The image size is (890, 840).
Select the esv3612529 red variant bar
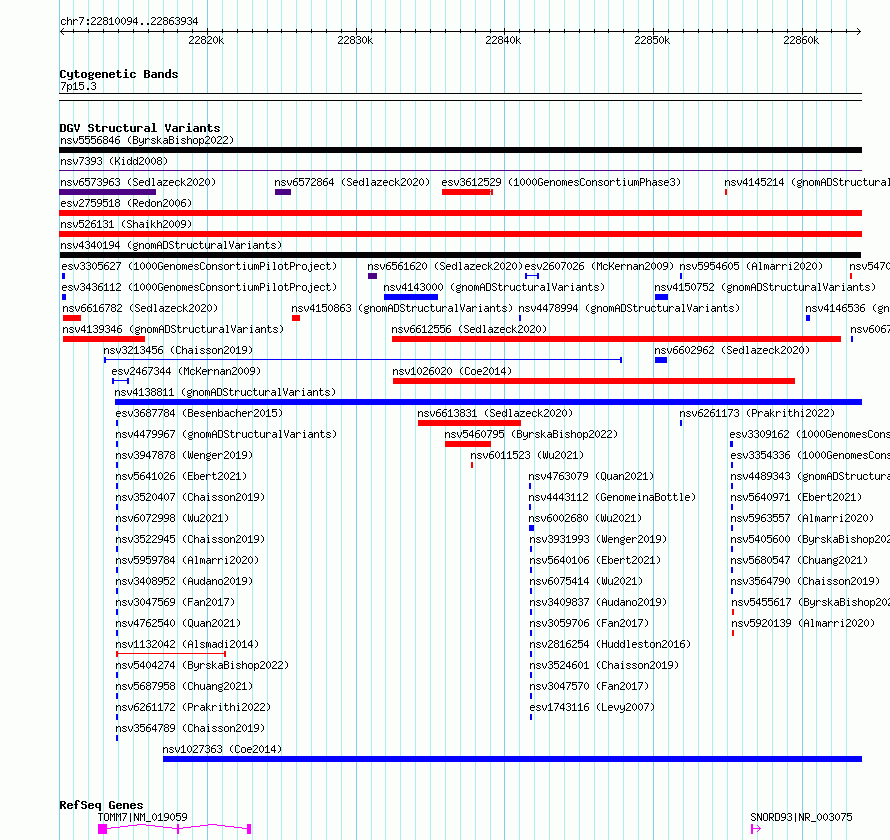468,192
